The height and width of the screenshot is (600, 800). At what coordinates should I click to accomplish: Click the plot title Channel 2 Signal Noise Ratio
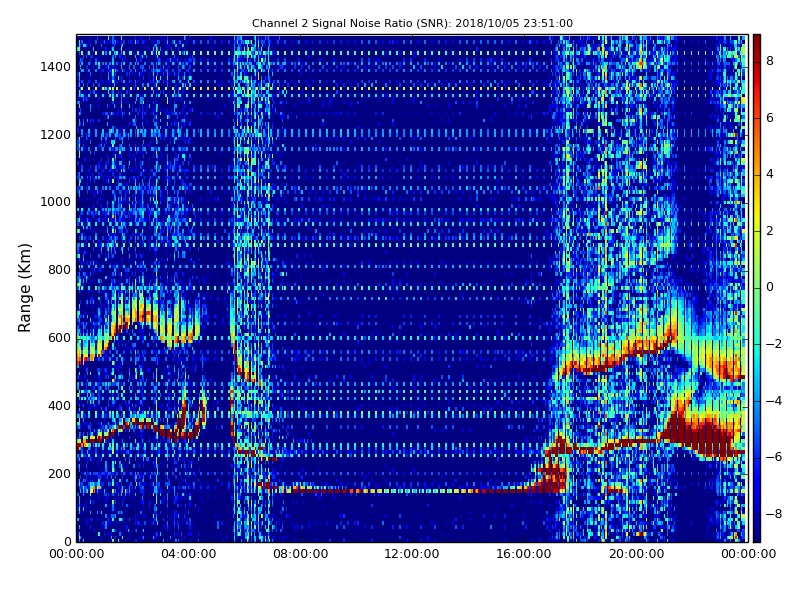tap(412, 23)
